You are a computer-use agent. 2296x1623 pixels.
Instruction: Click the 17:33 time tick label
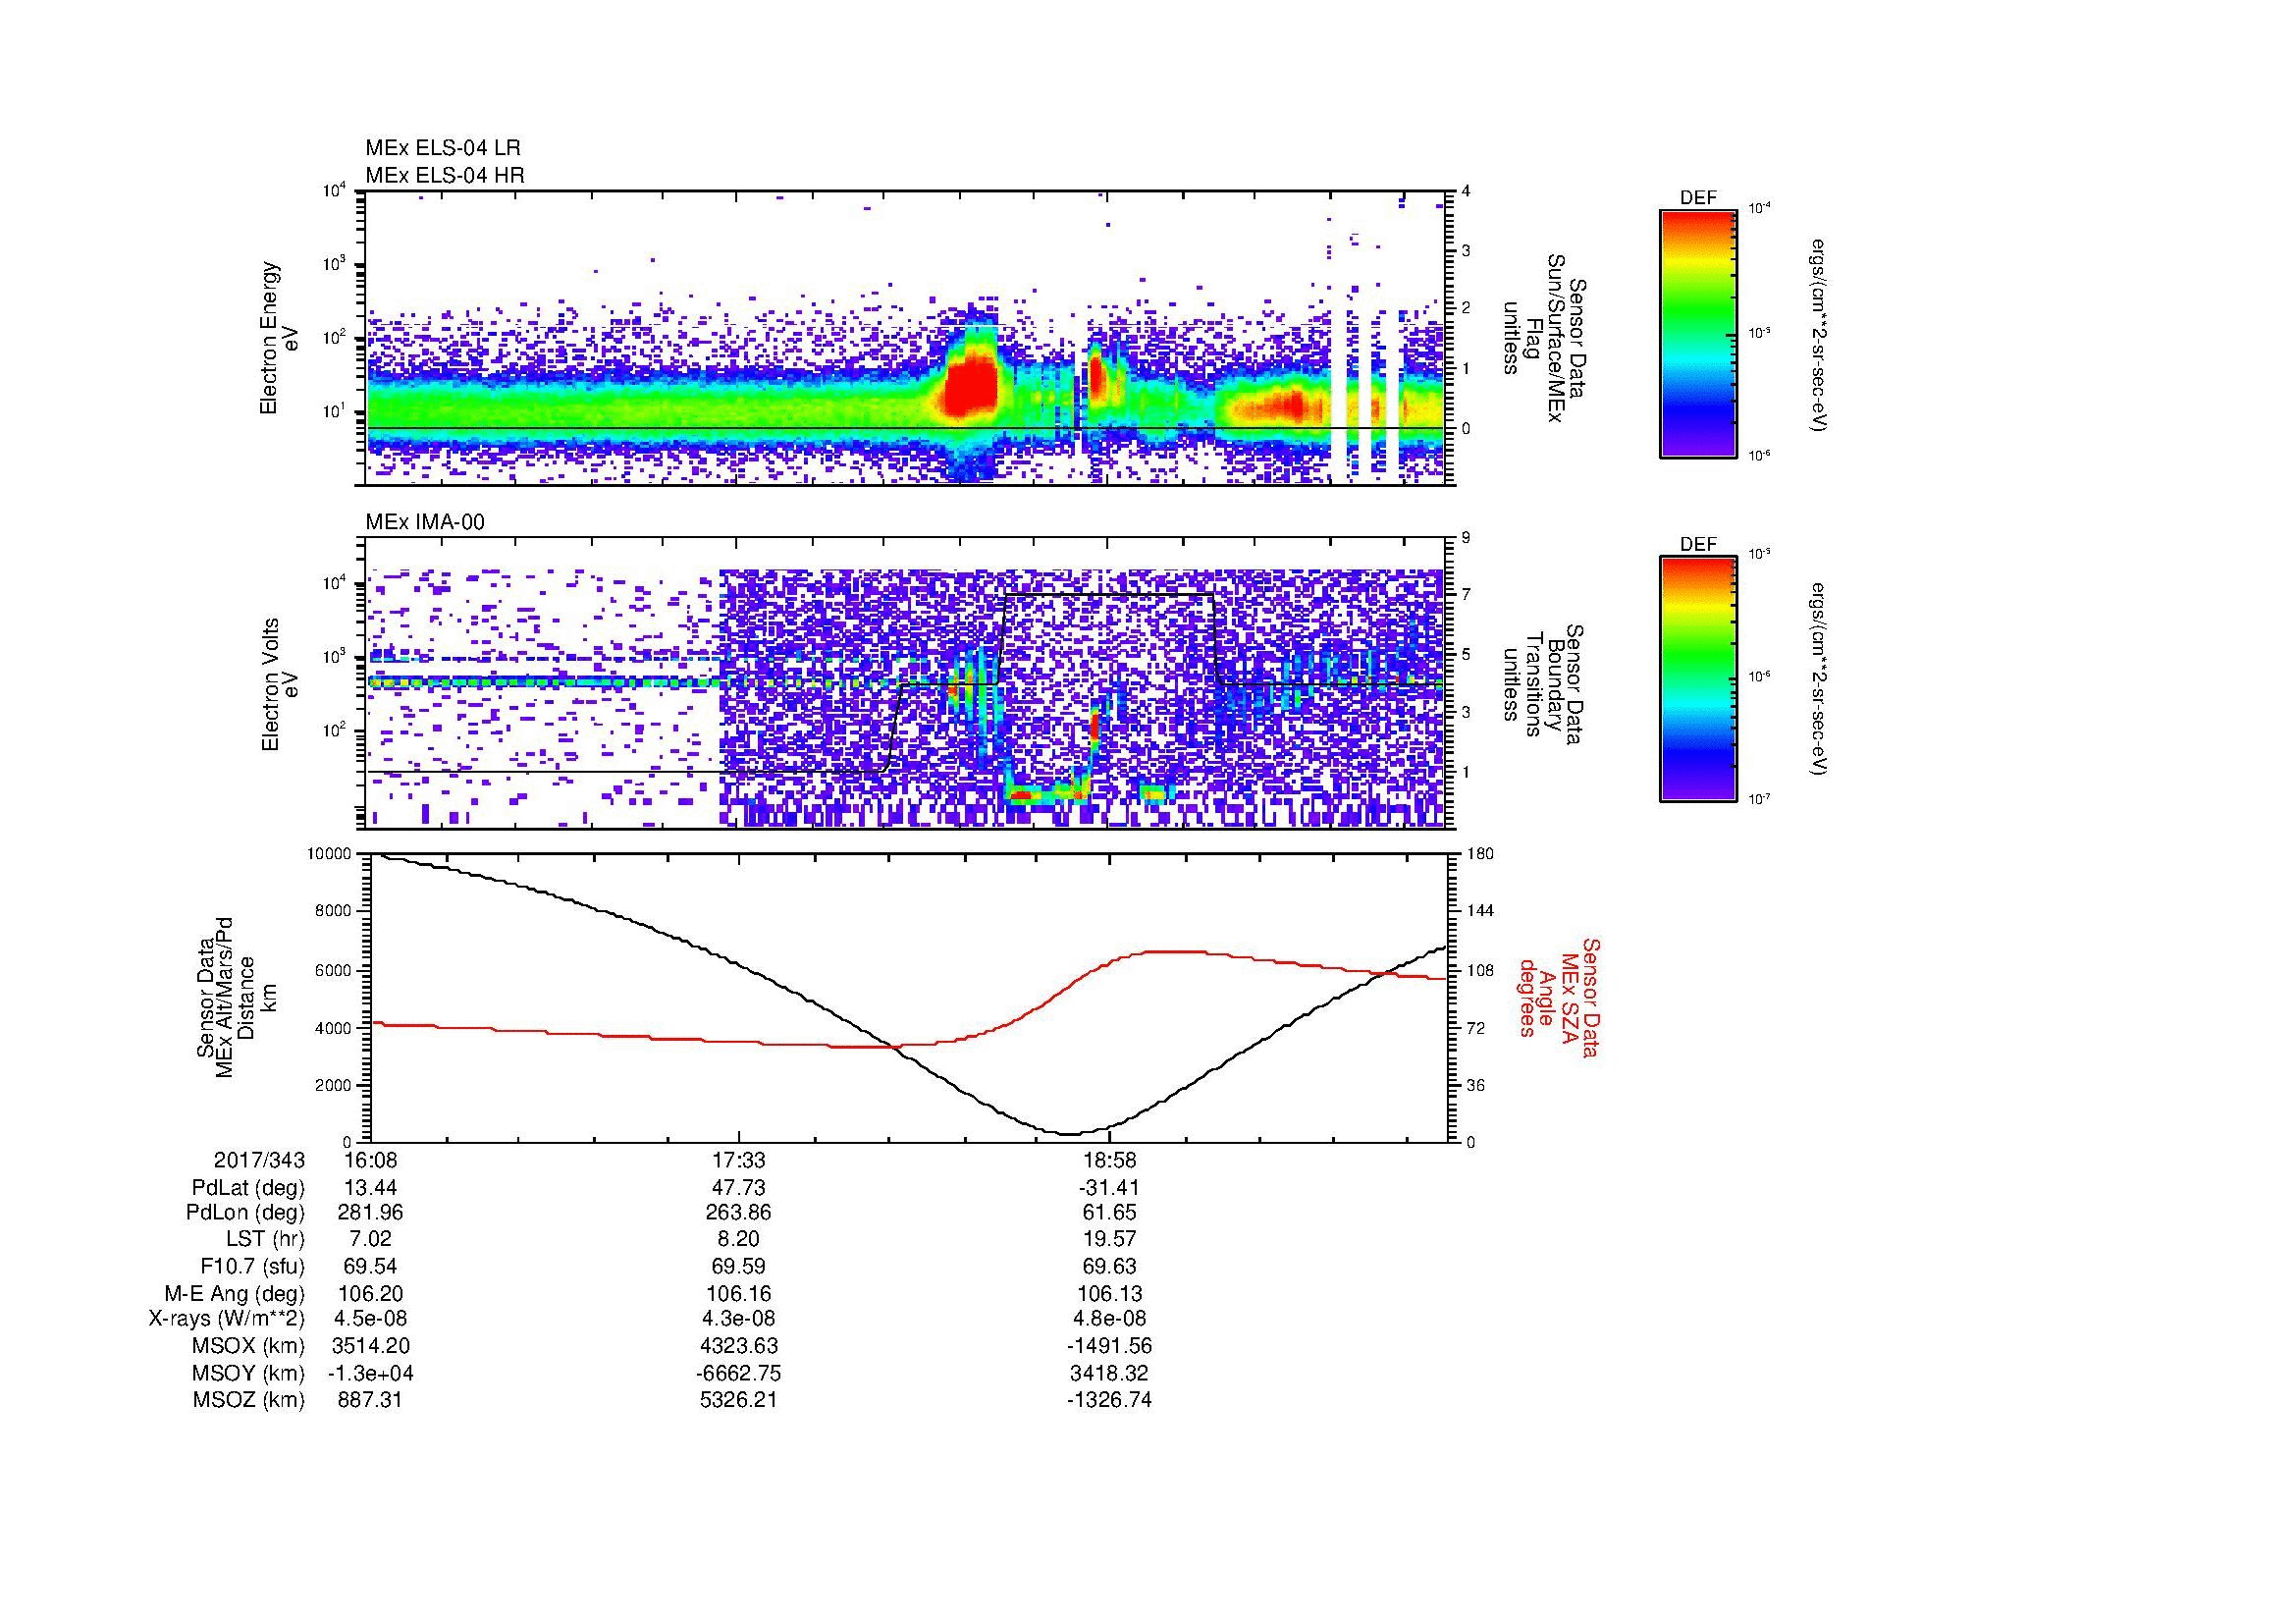[x=739, y=1160]
